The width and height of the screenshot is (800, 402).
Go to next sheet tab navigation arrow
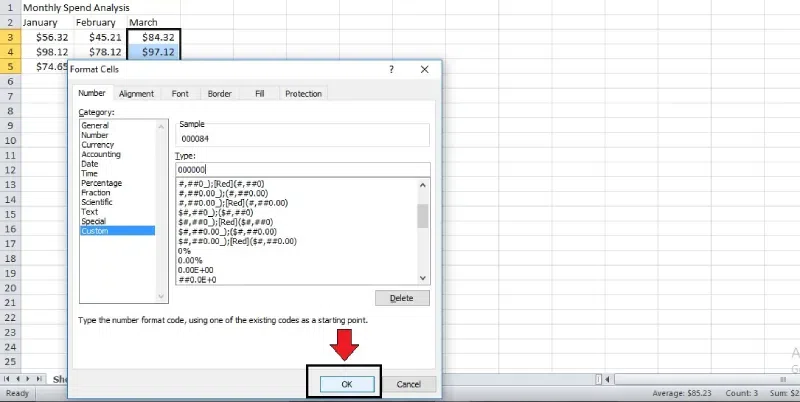pyautogui.click(x=29, y=379)
